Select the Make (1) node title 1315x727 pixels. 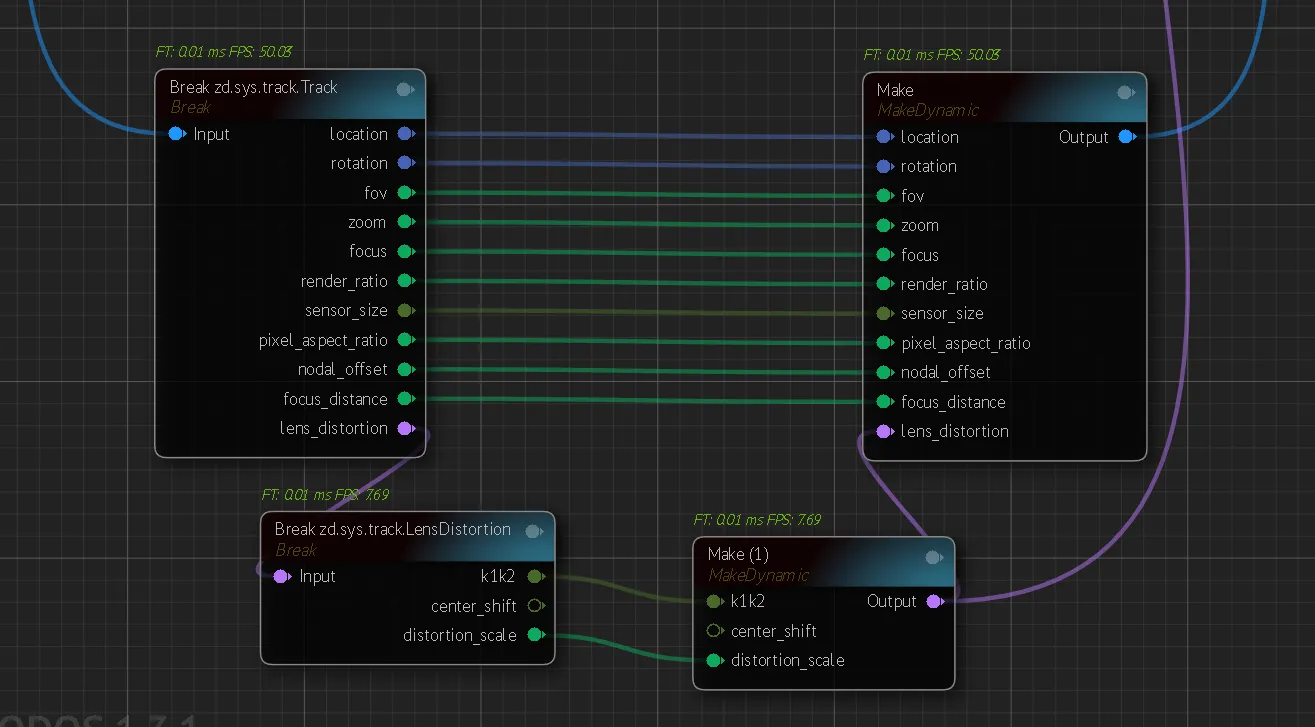pos(738,554)
